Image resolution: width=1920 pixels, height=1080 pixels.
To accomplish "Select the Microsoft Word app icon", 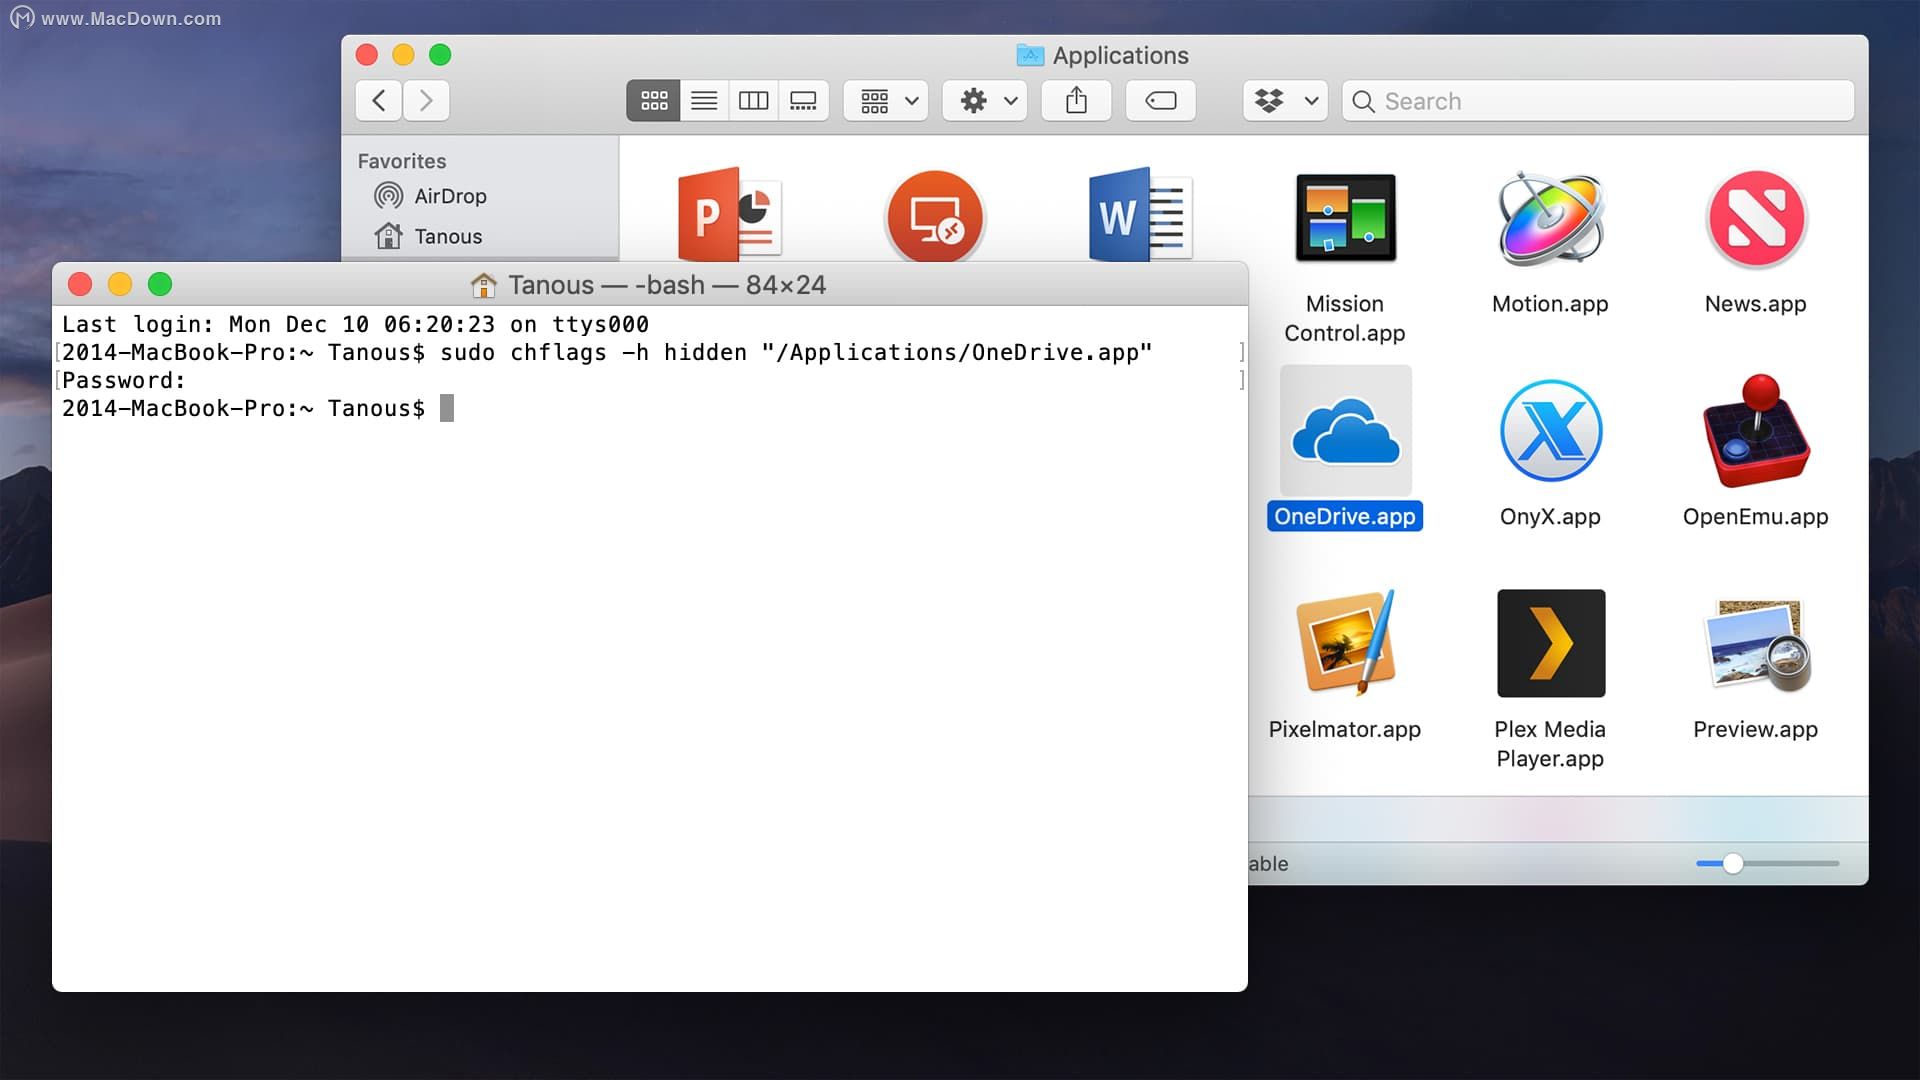I will coord(1140,214).
